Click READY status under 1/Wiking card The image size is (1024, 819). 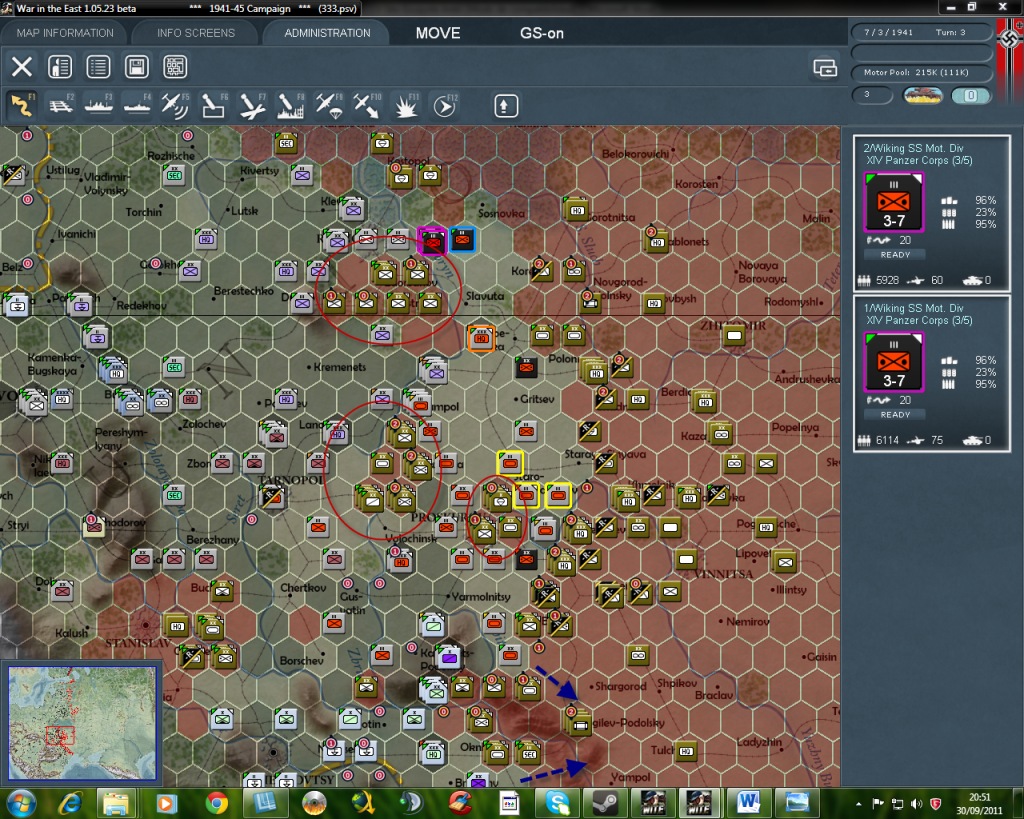click(895, 415)
